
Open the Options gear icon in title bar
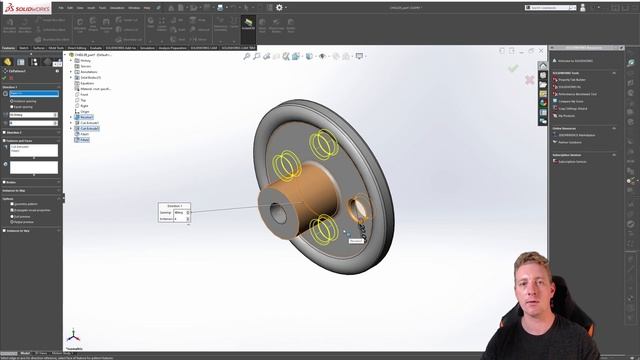pos(279,7)
